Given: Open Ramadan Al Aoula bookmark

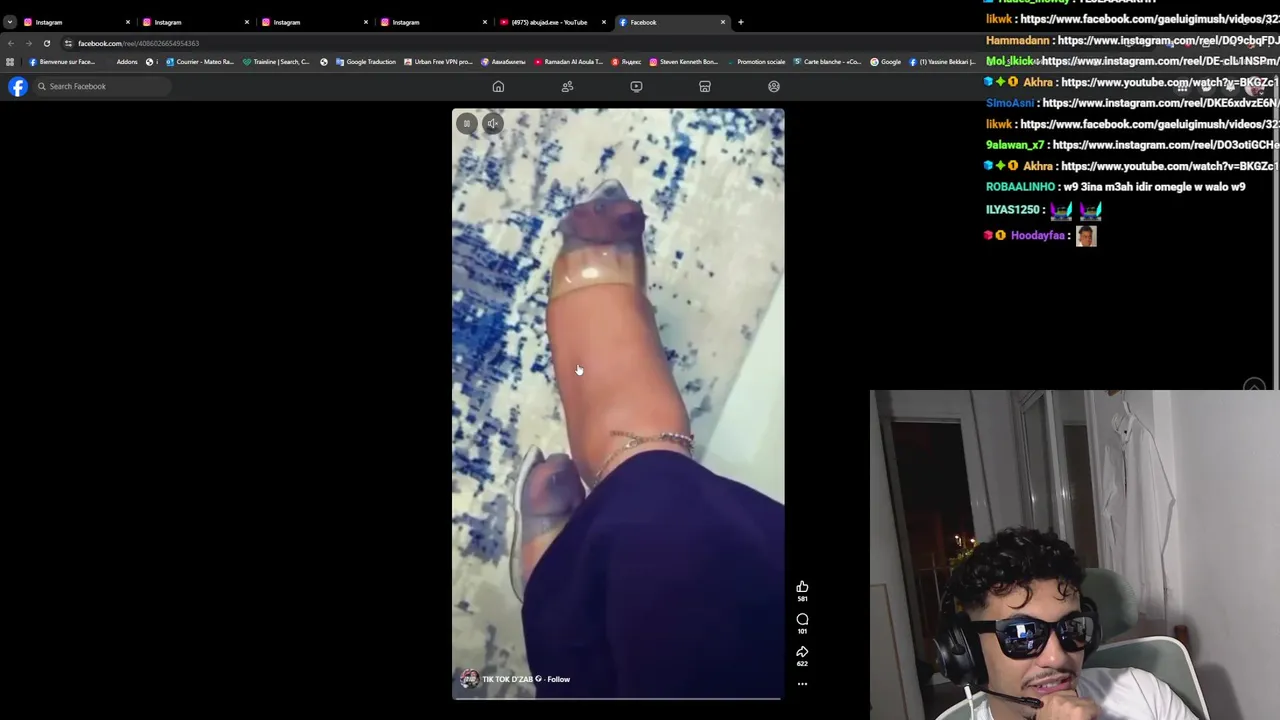Looking at the screenshot, I should (569, 62).
